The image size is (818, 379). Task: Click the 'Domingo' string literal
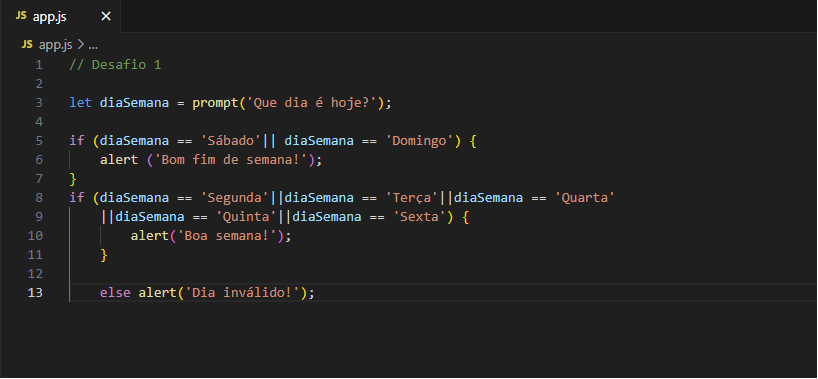coord(419,141)
